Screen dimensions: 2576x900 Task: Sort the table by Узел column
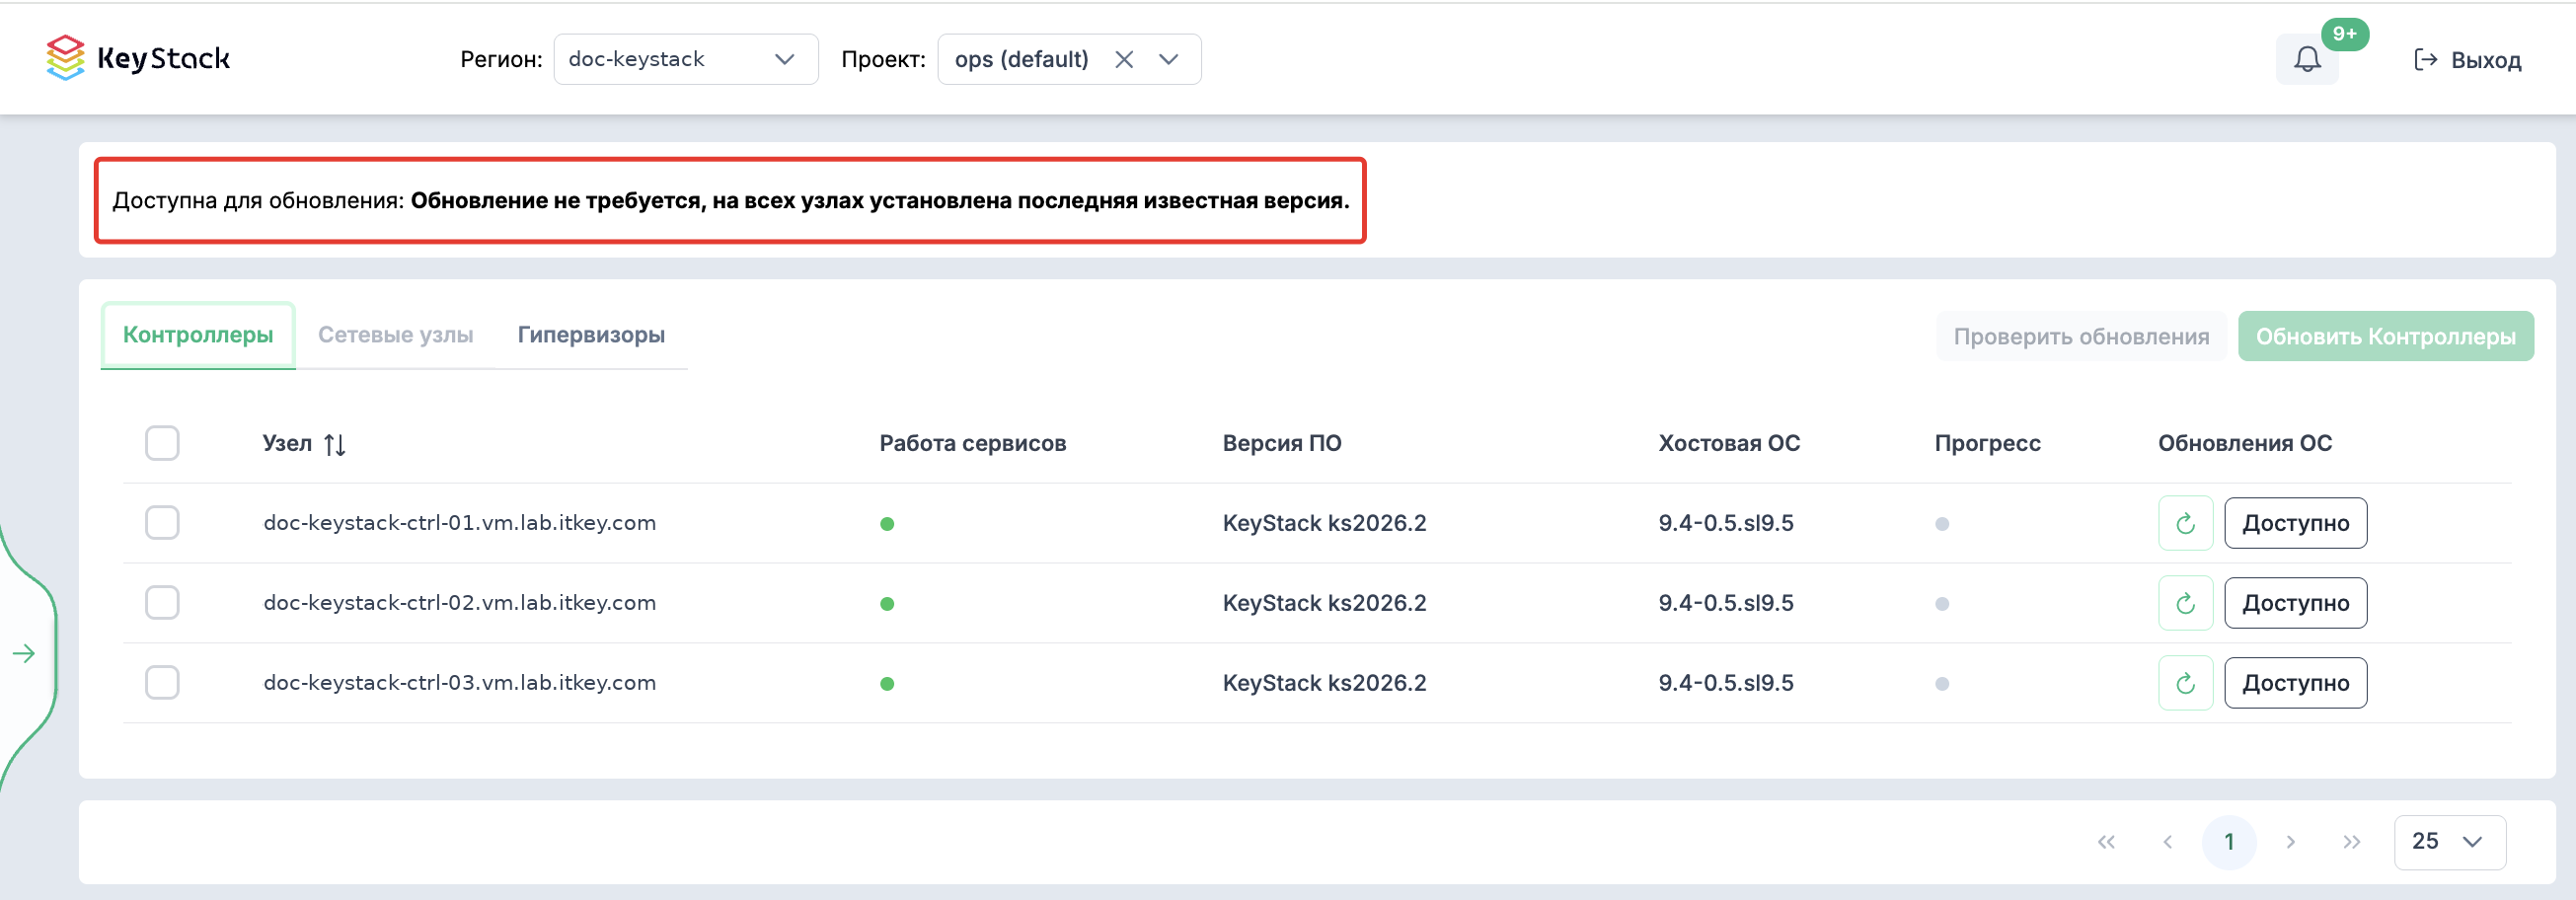(335, 444)
